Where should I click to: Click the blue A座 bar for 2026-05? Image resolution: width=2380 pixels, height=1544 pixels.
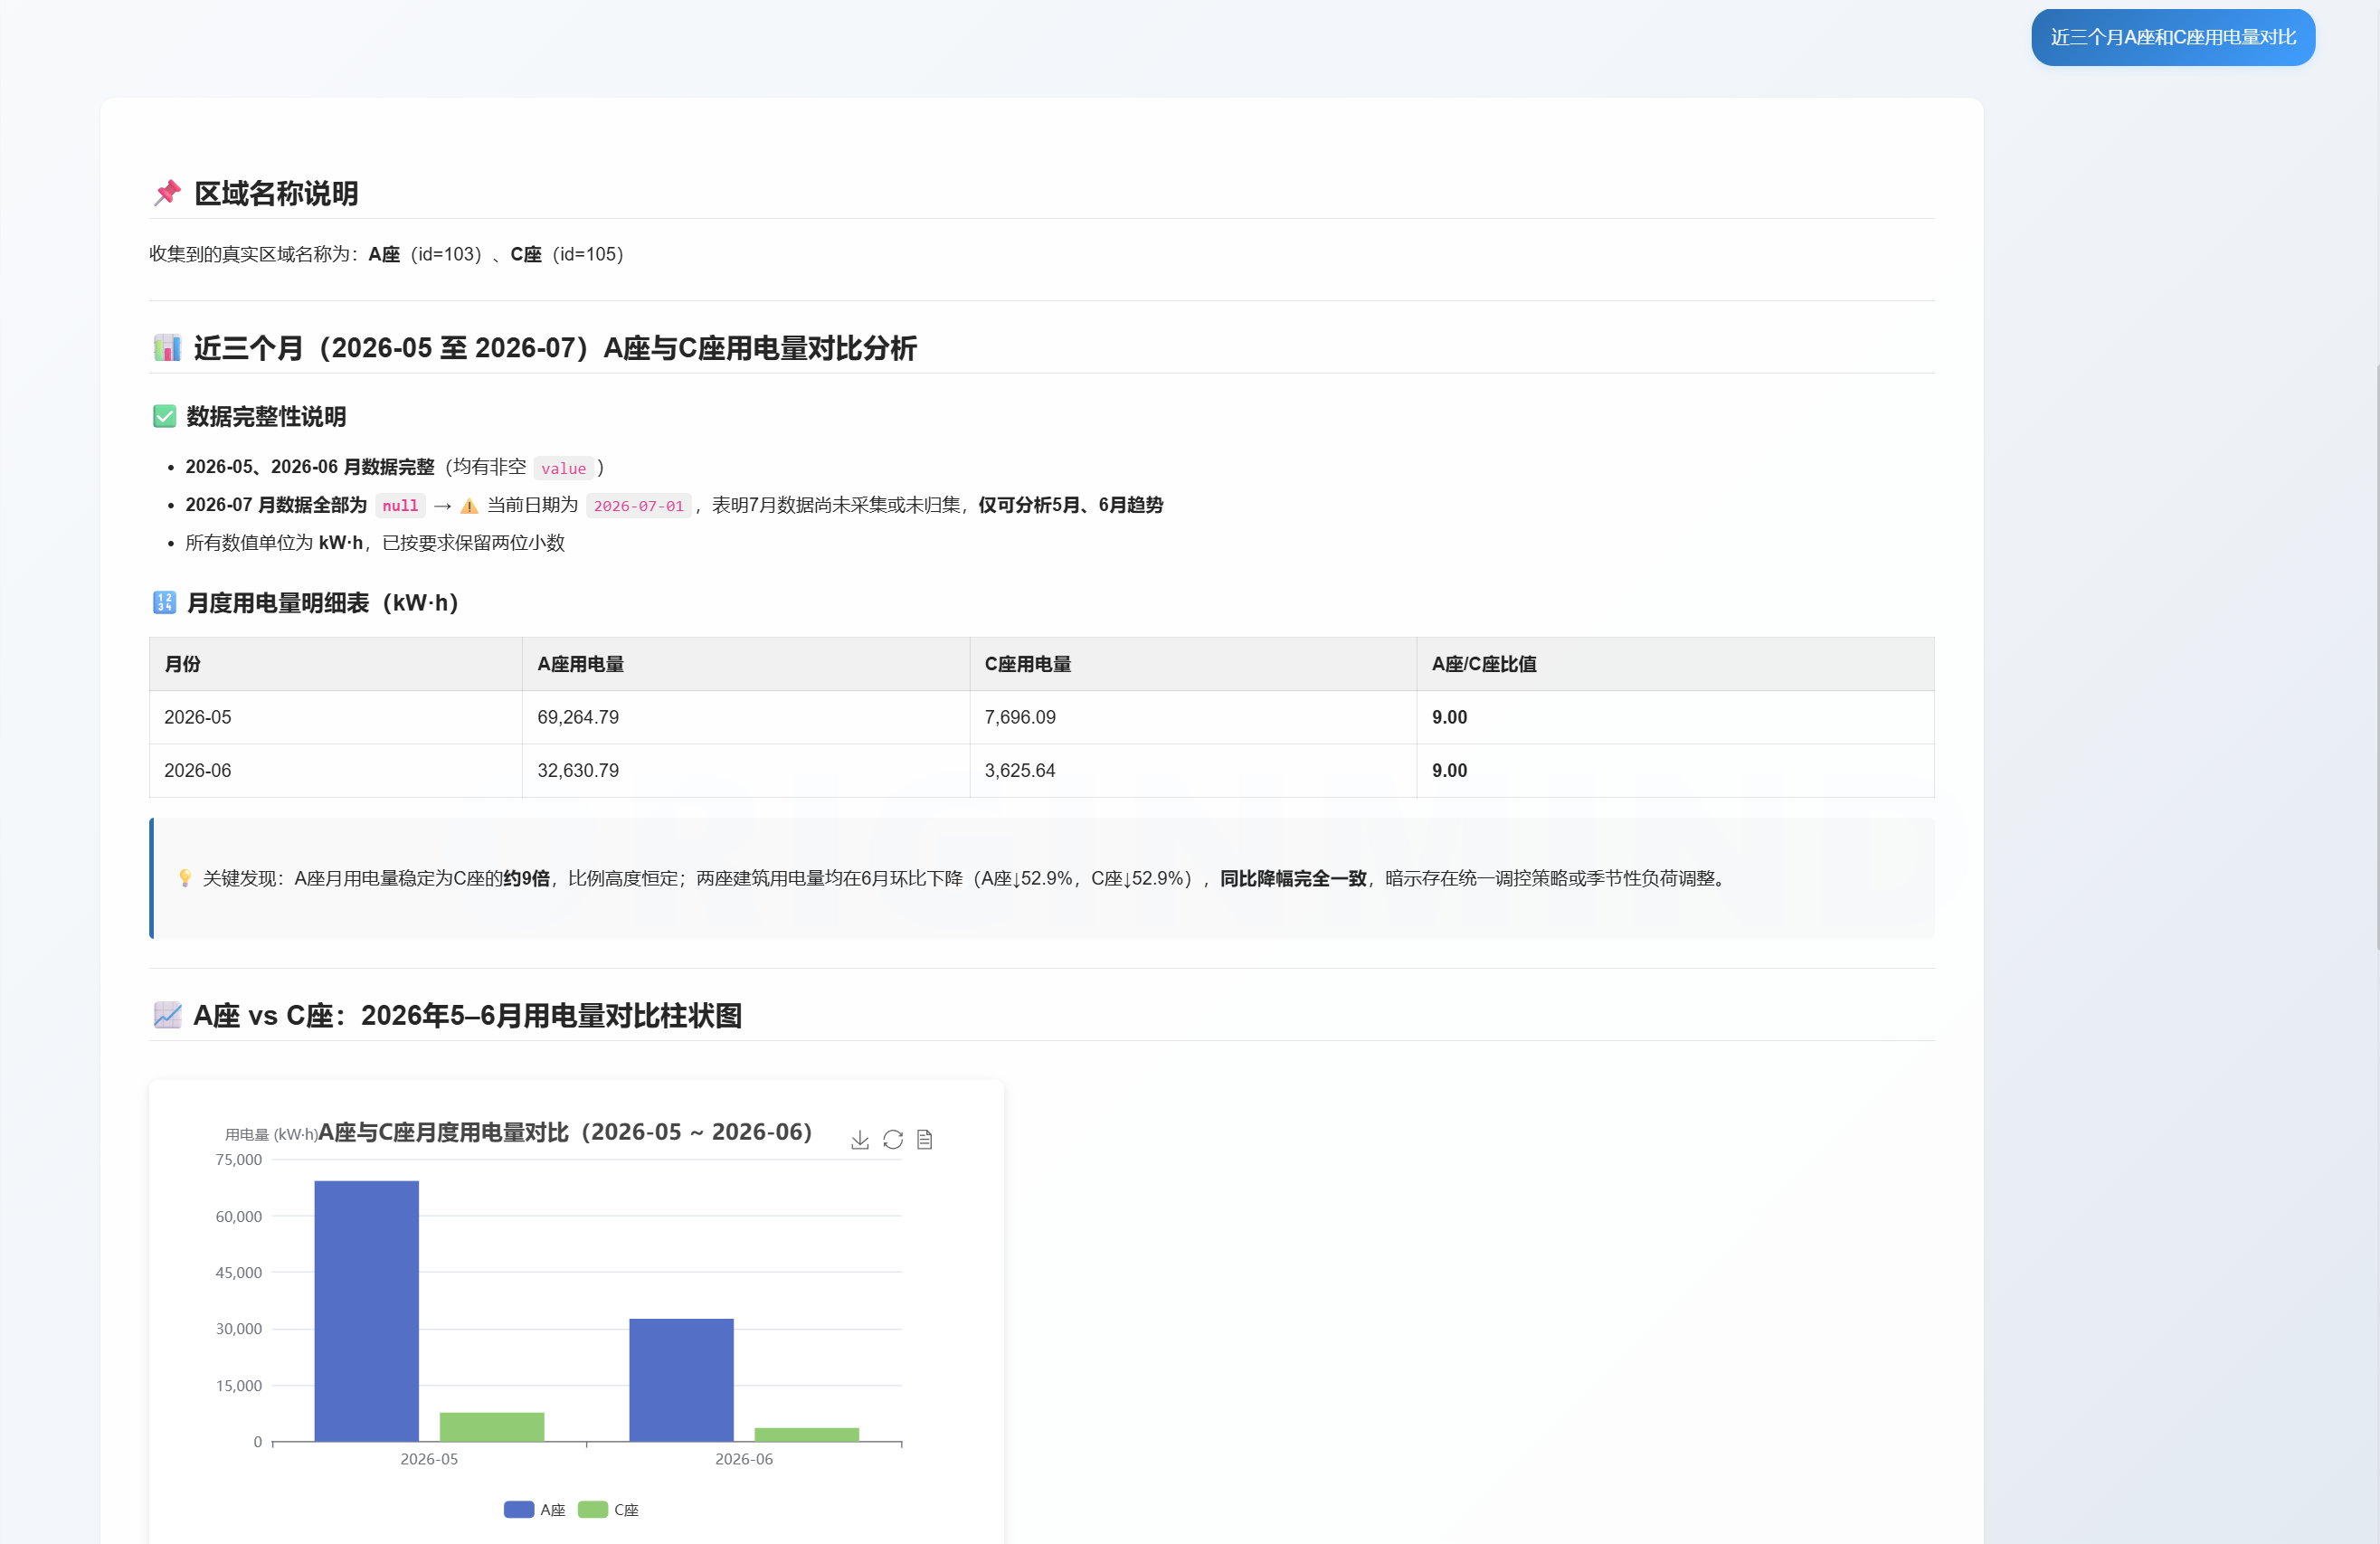click(x=366, y=1311)
